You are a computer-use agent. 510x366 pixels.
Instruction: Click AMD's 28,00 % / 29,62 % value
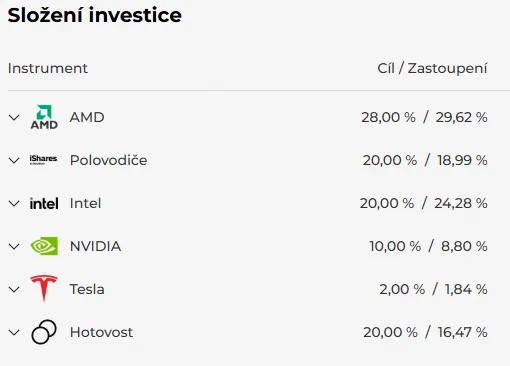tap(424, 117)
